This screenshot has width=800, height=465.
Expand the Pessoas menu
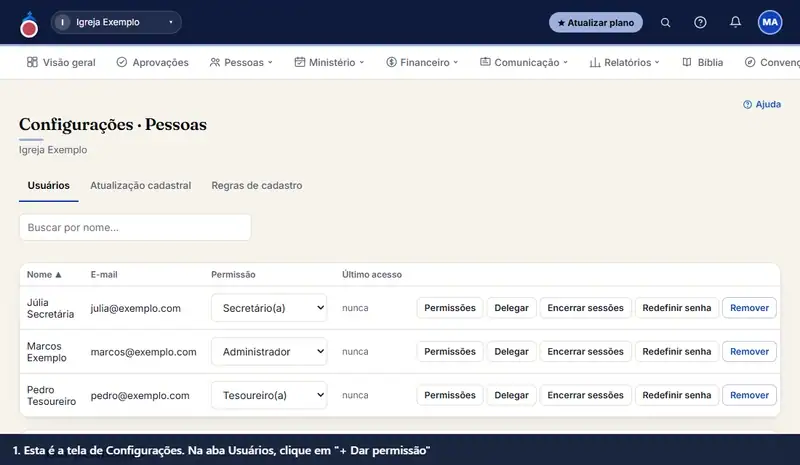tap(241, 62)
